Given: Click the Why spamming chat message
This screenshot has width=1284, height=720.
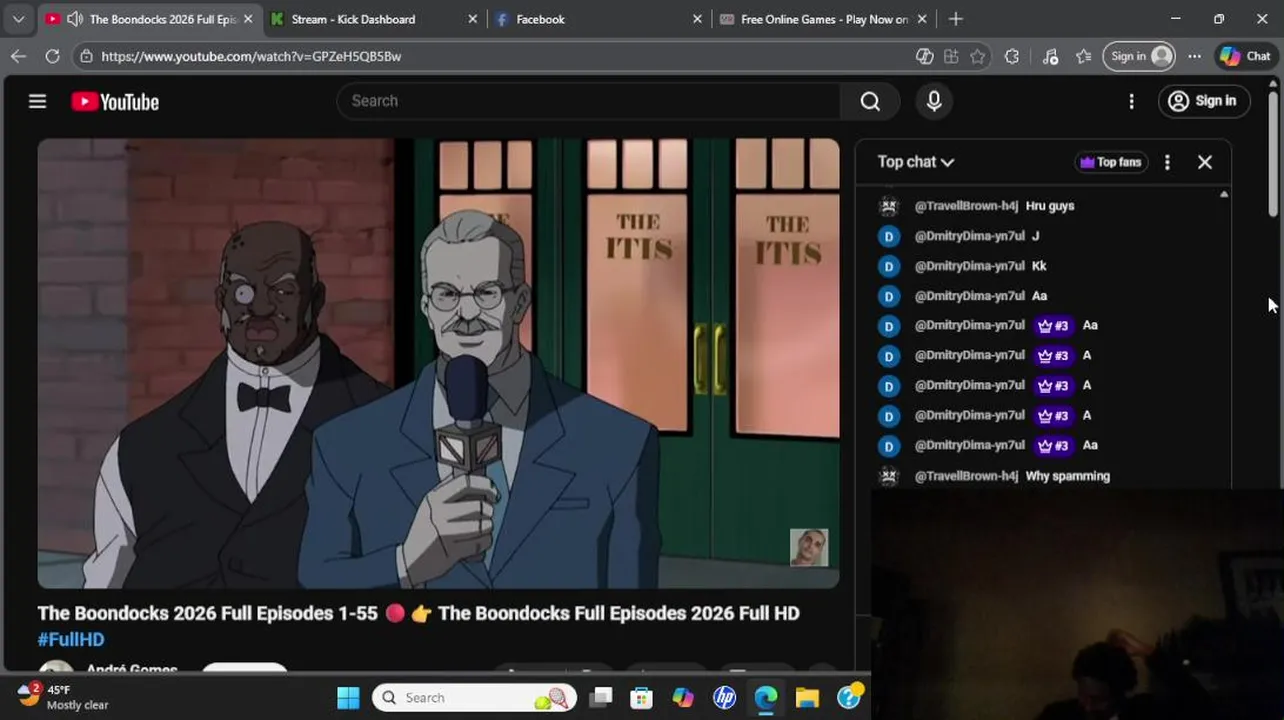Looking at the screenshot, I should pos(1068,476).
